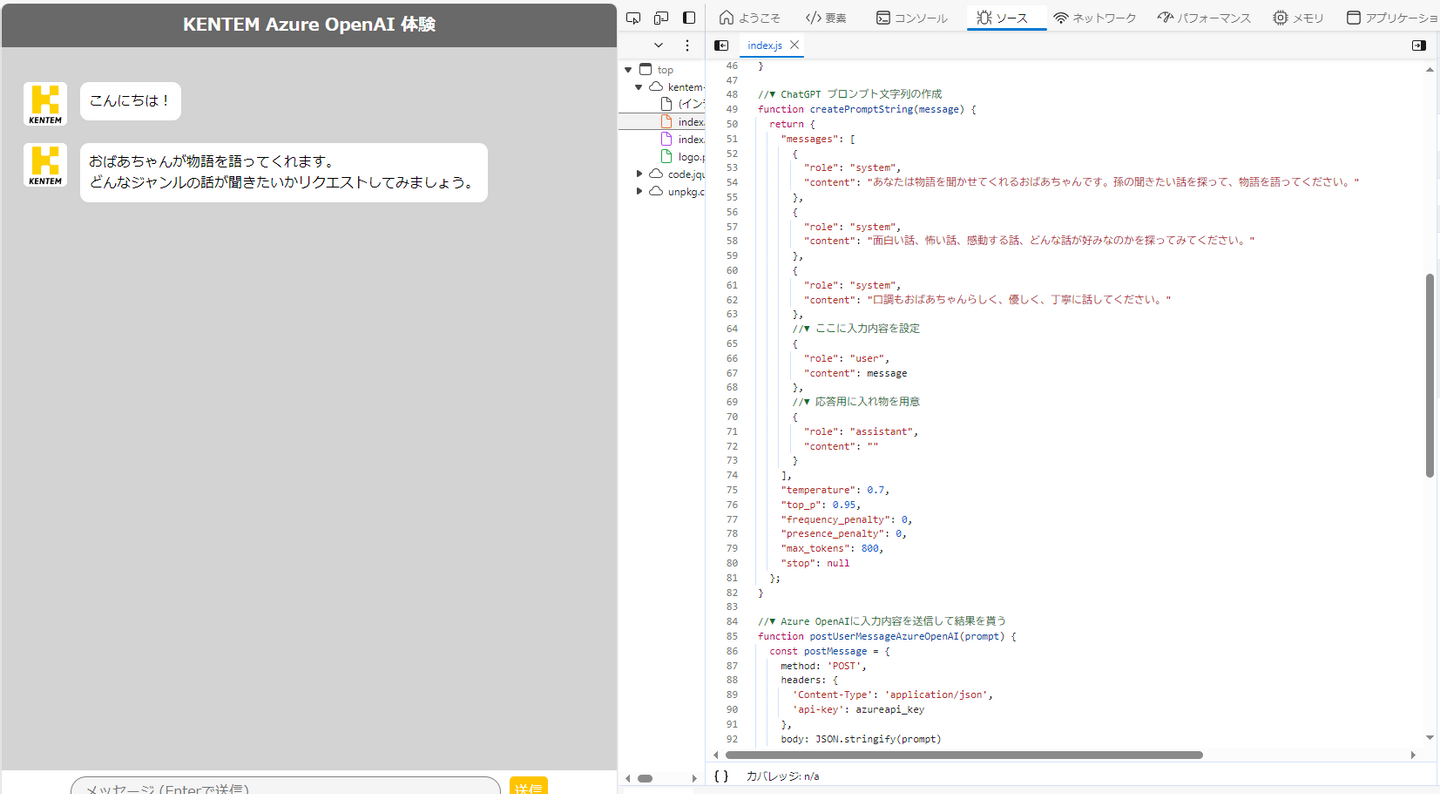Click the "role": "assistant" code line
Image resolution: width=1440 pixels, height=794 pixels.
[861, 431]
